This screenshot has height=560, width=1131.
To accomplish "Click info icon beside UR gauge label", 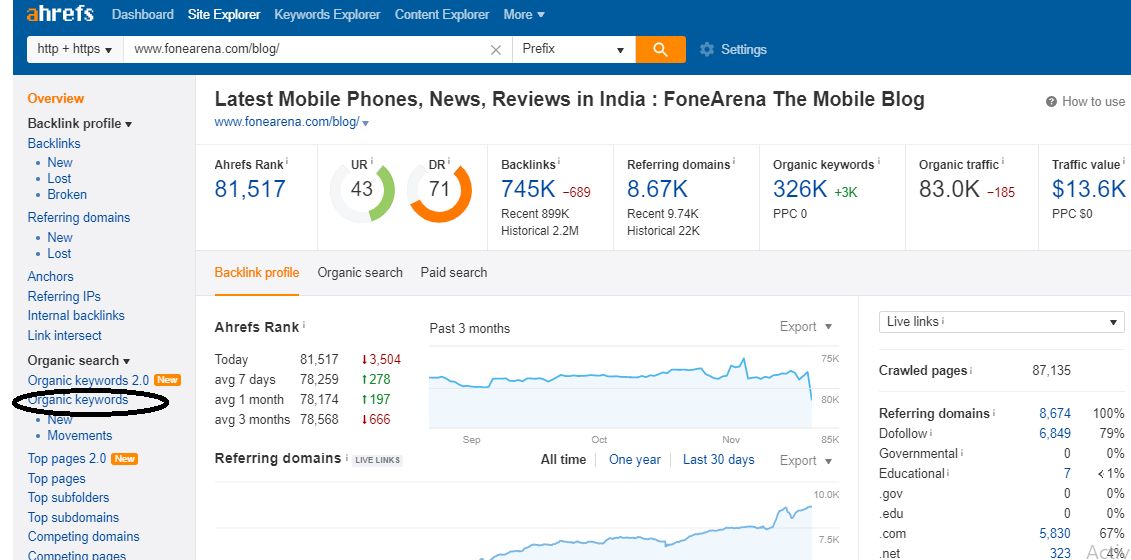I will point(371,161).
